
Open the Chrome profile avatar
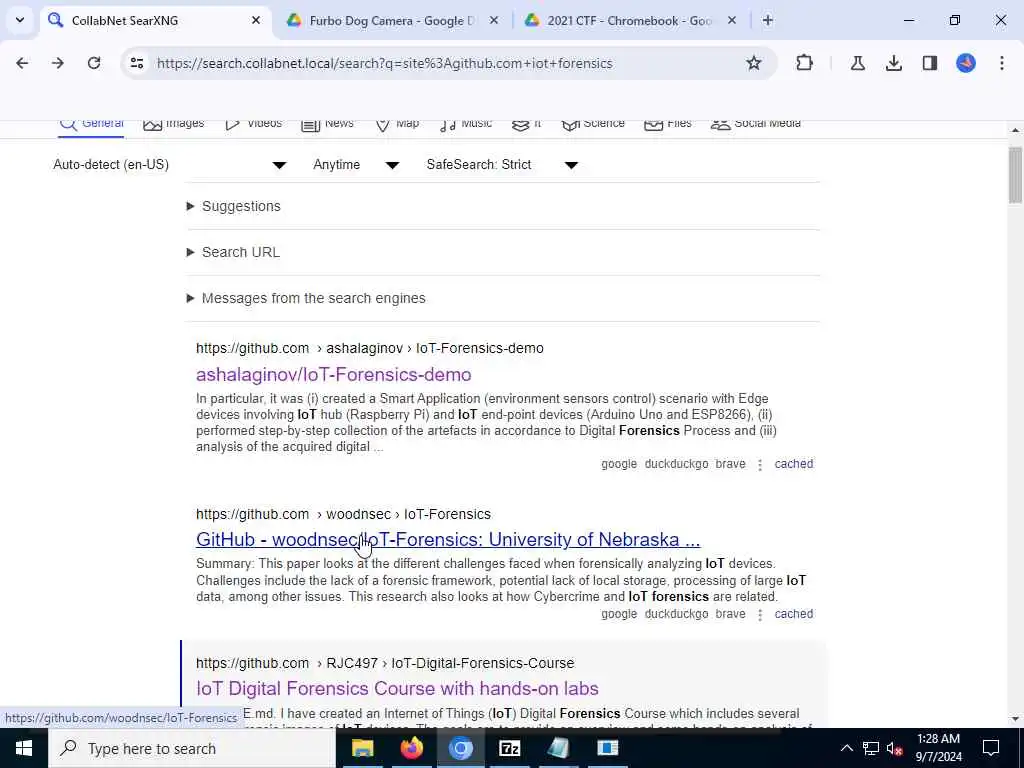click(x=966, y=63)
